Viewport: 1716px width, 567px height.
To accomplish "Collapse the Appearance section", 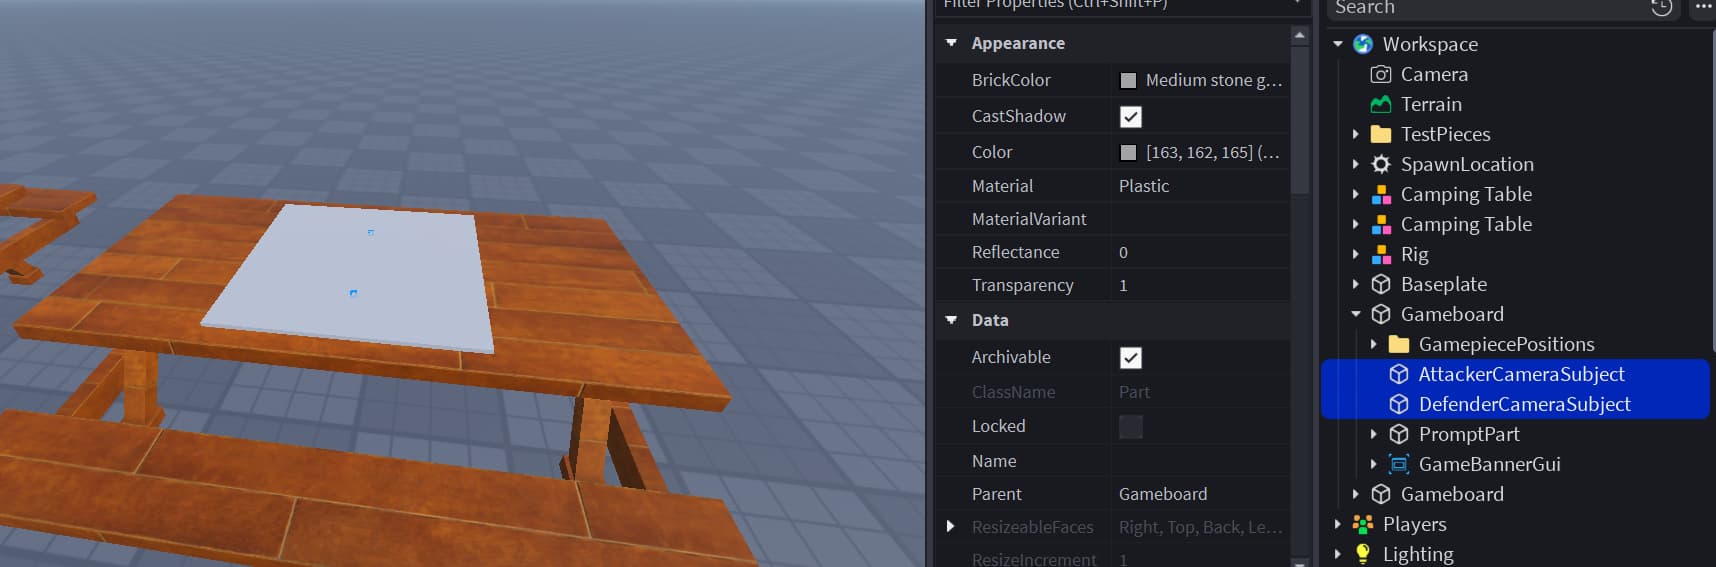I will pyautogui.click(x=951, y=43).
